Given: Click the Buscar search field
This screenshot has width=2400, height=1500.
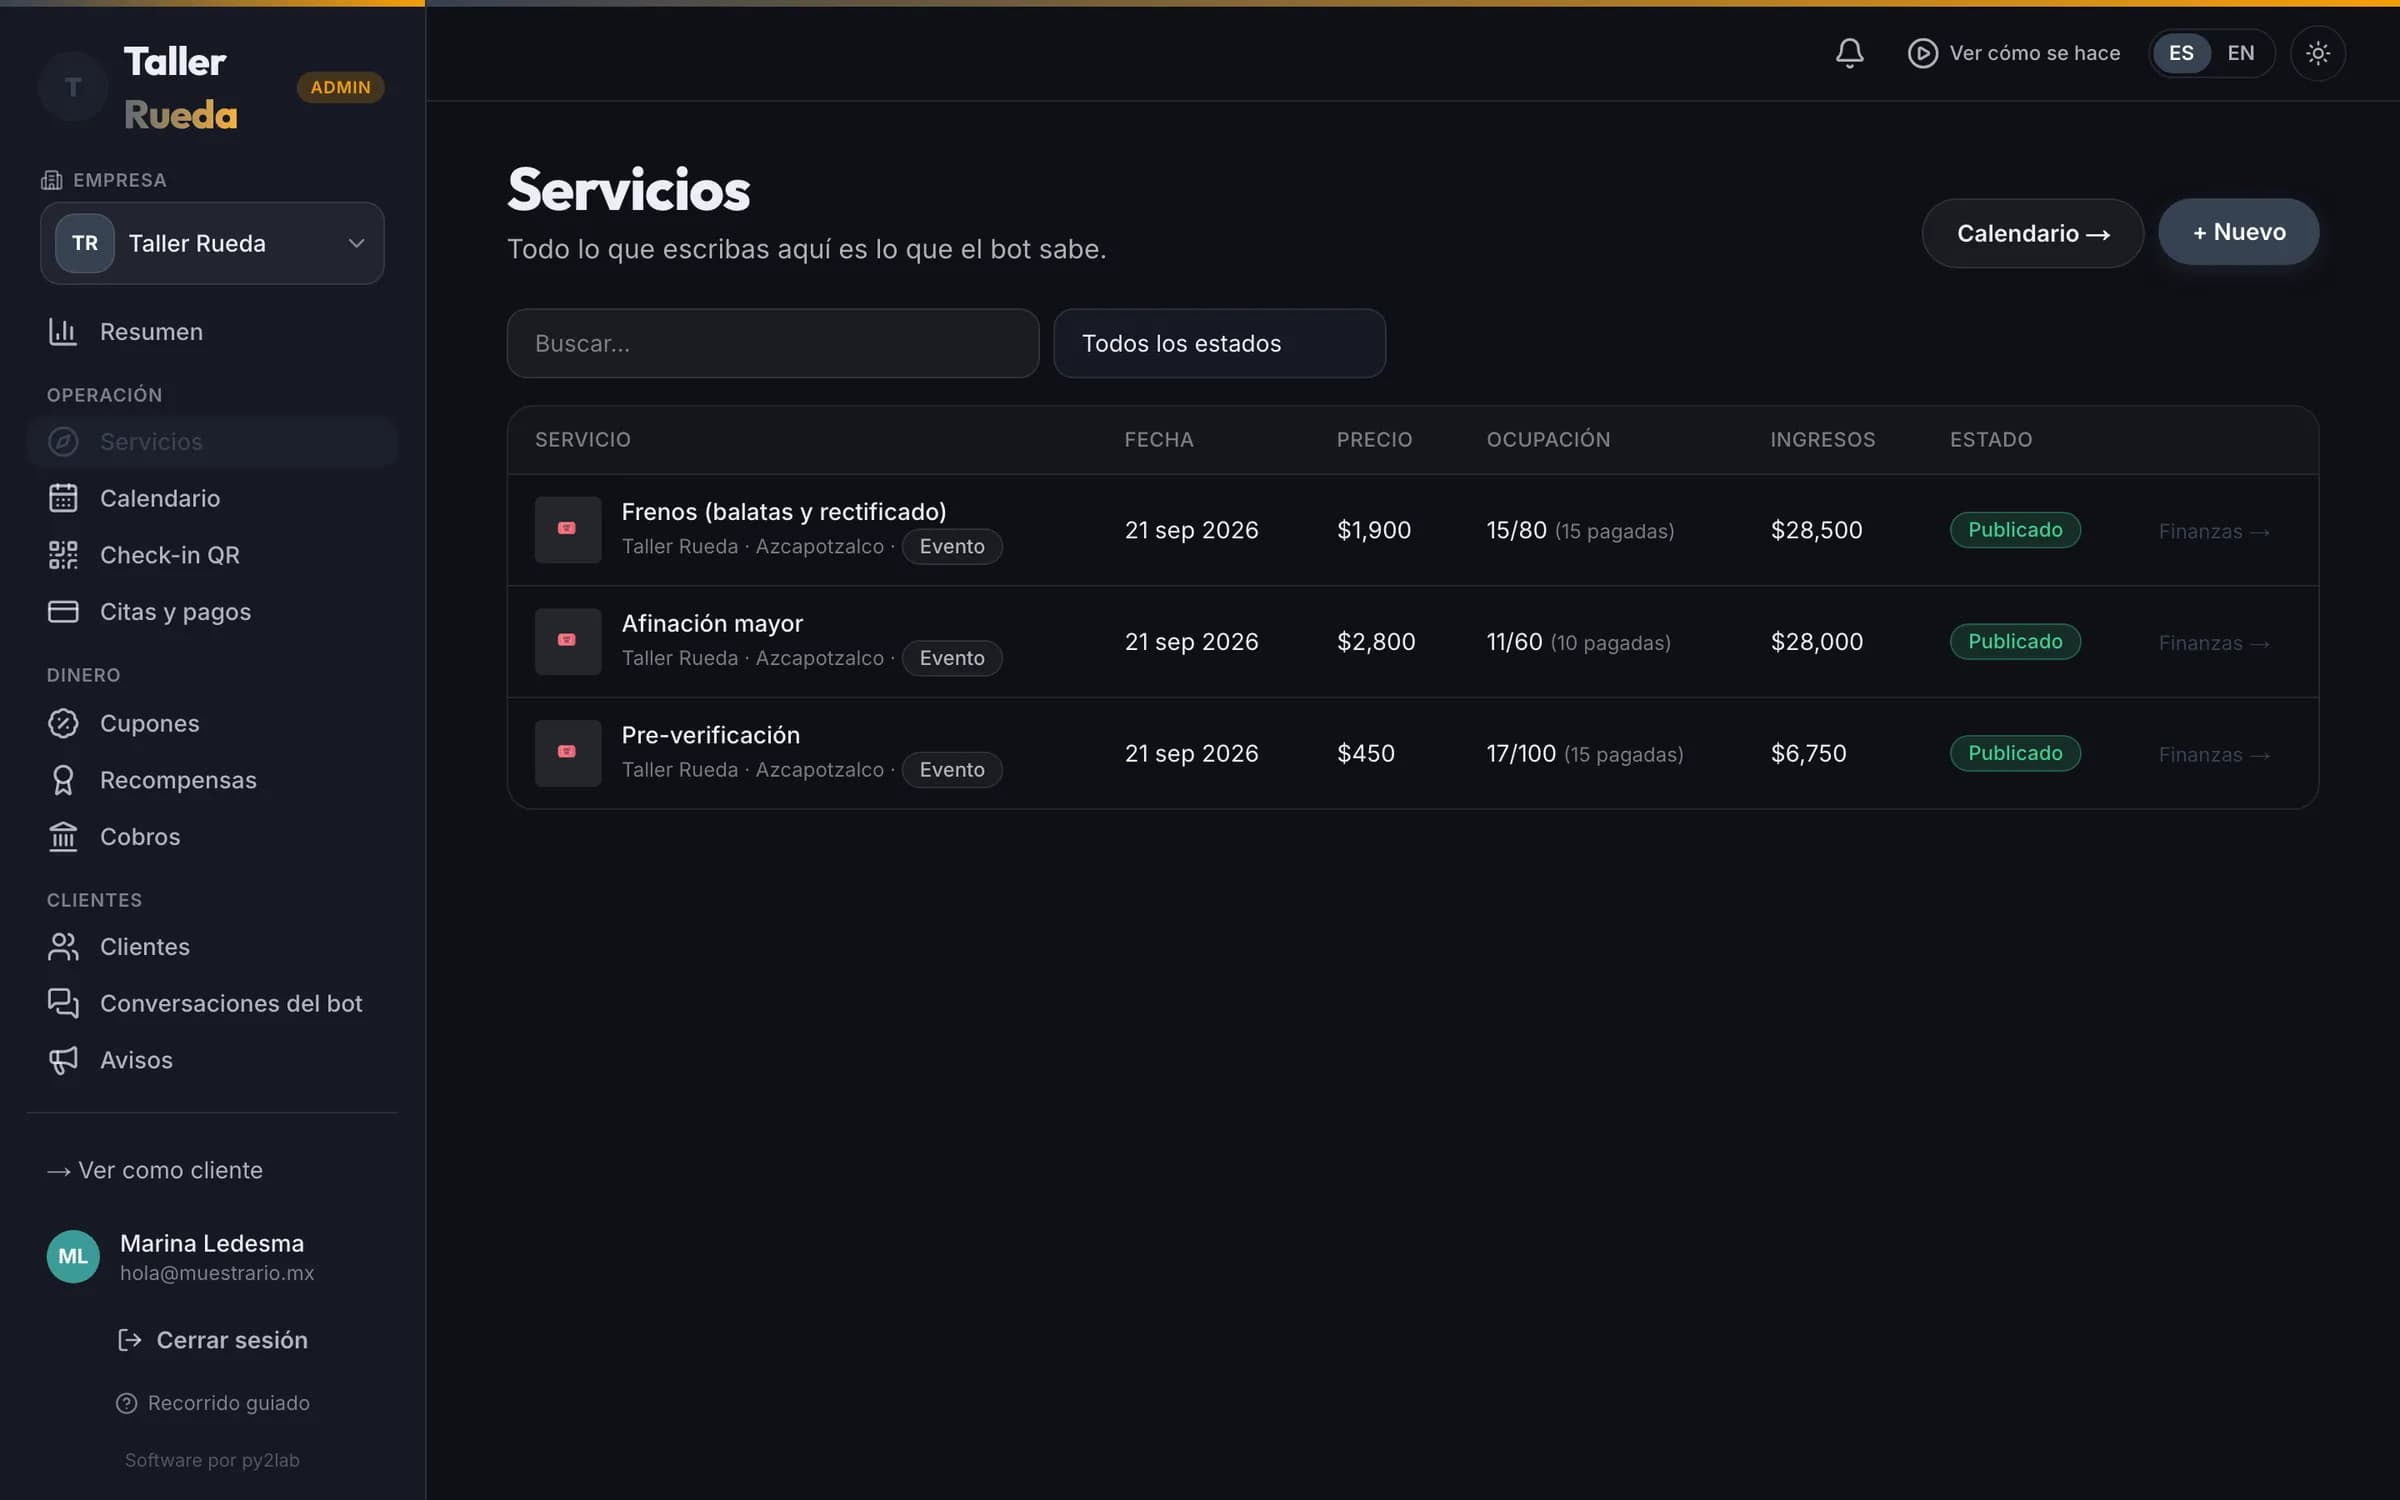Looking at the screenshot, I should [772, 343].
